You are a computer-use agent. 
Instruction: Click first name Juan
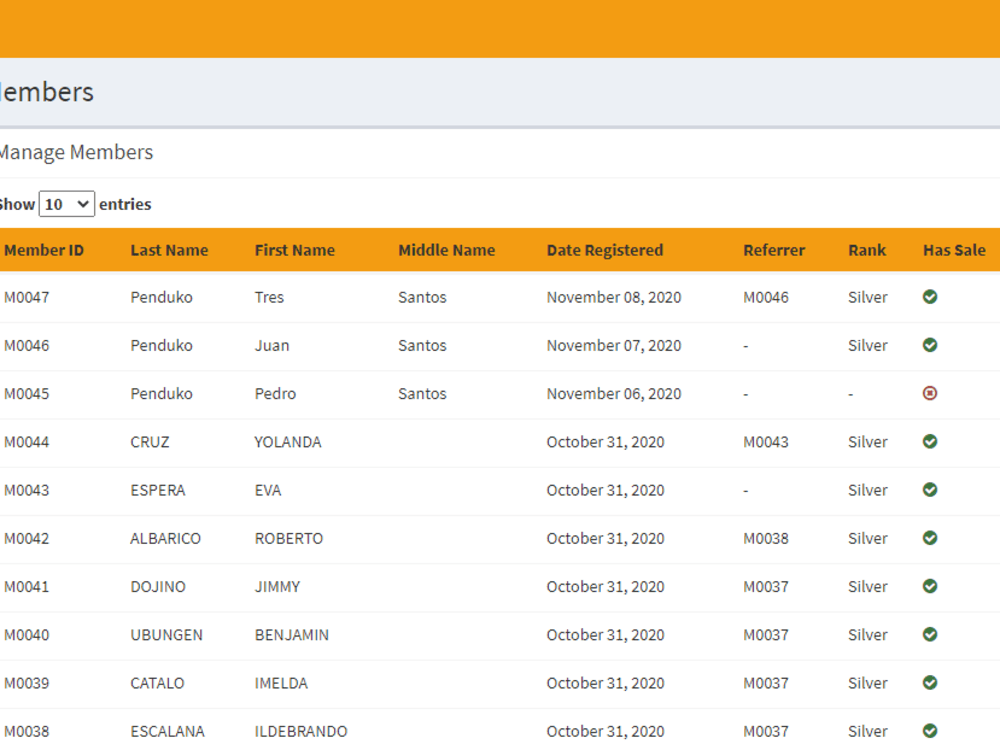click(x=272, y=346)
